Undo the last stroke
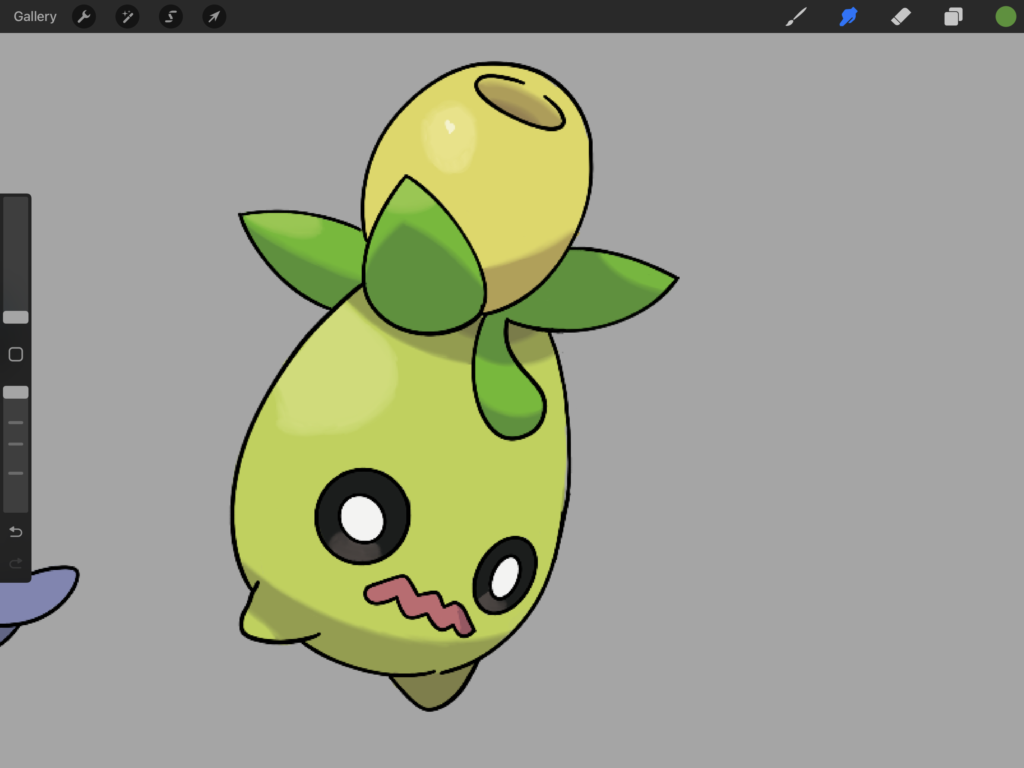Image resolution: width=1024 pixels, height=768 pixels. tap(16, 532)
